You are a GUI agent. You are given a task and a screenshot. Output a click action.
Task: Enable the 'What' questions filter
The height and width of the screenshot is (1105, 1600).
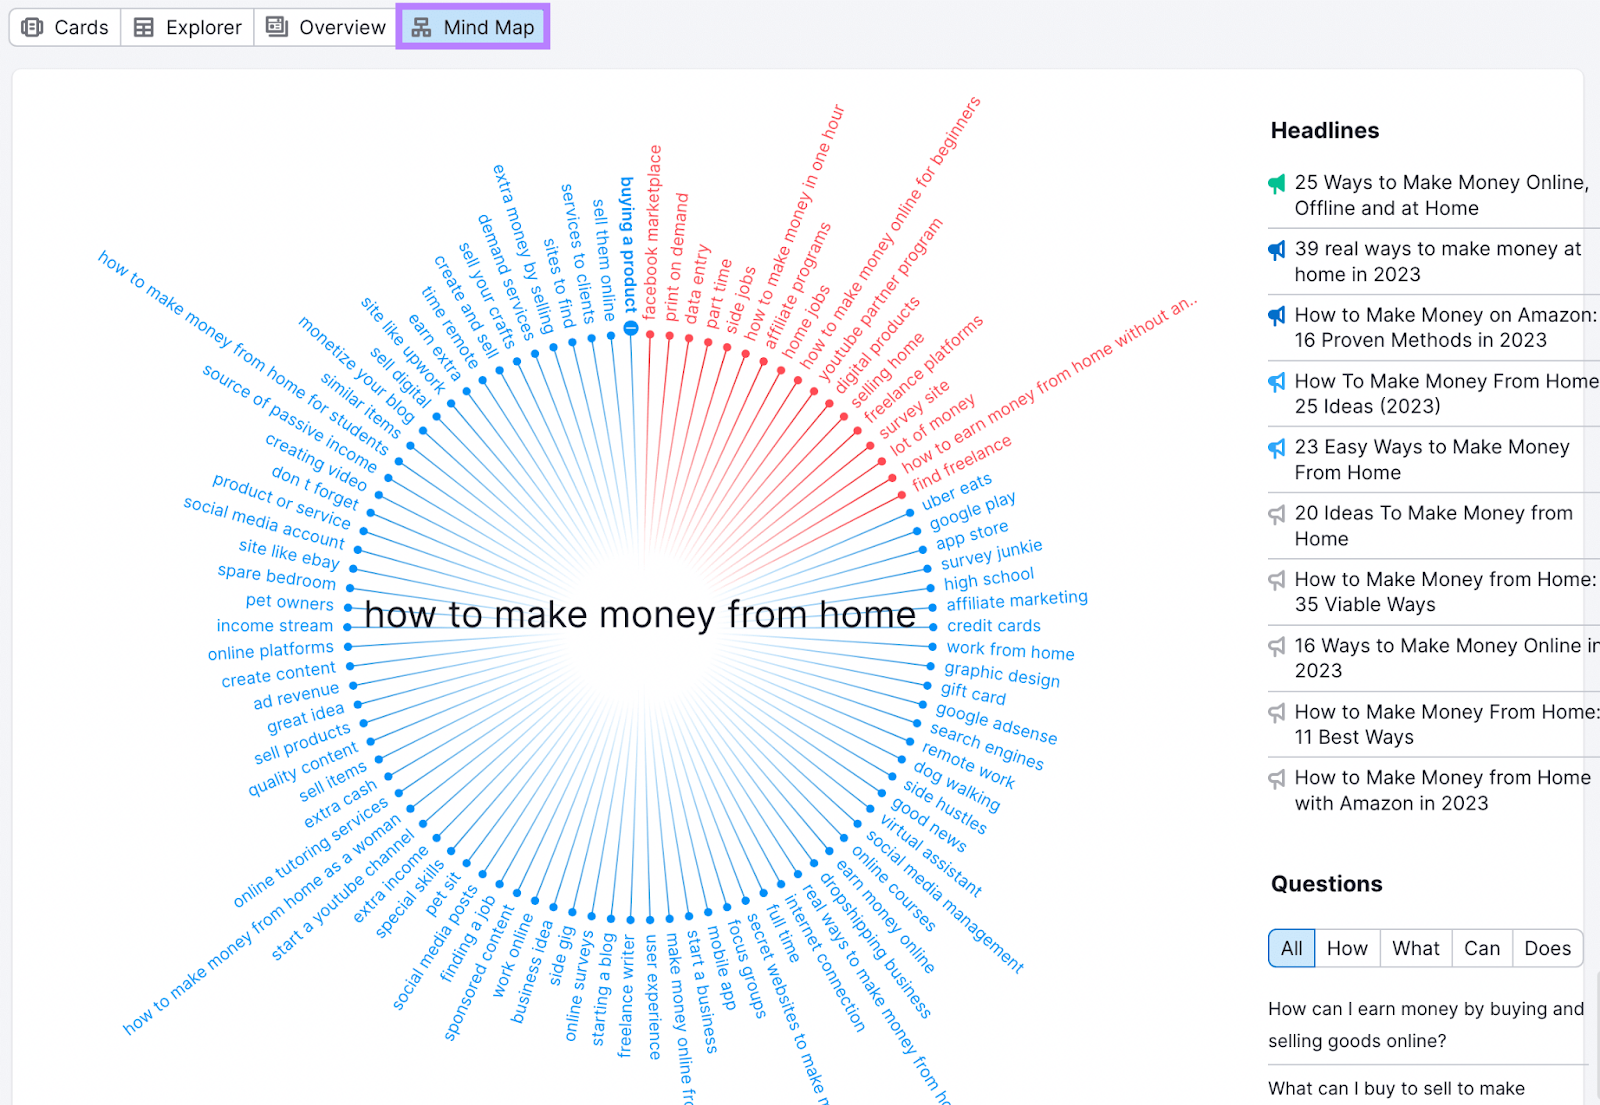point(1415,948)
